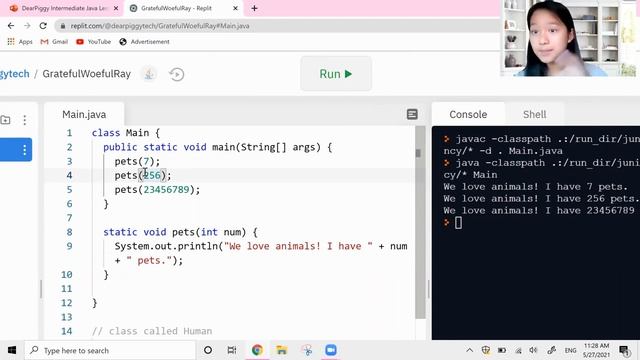Click the Java language icon beside GratefulWoefulRay

coord(149,74)
